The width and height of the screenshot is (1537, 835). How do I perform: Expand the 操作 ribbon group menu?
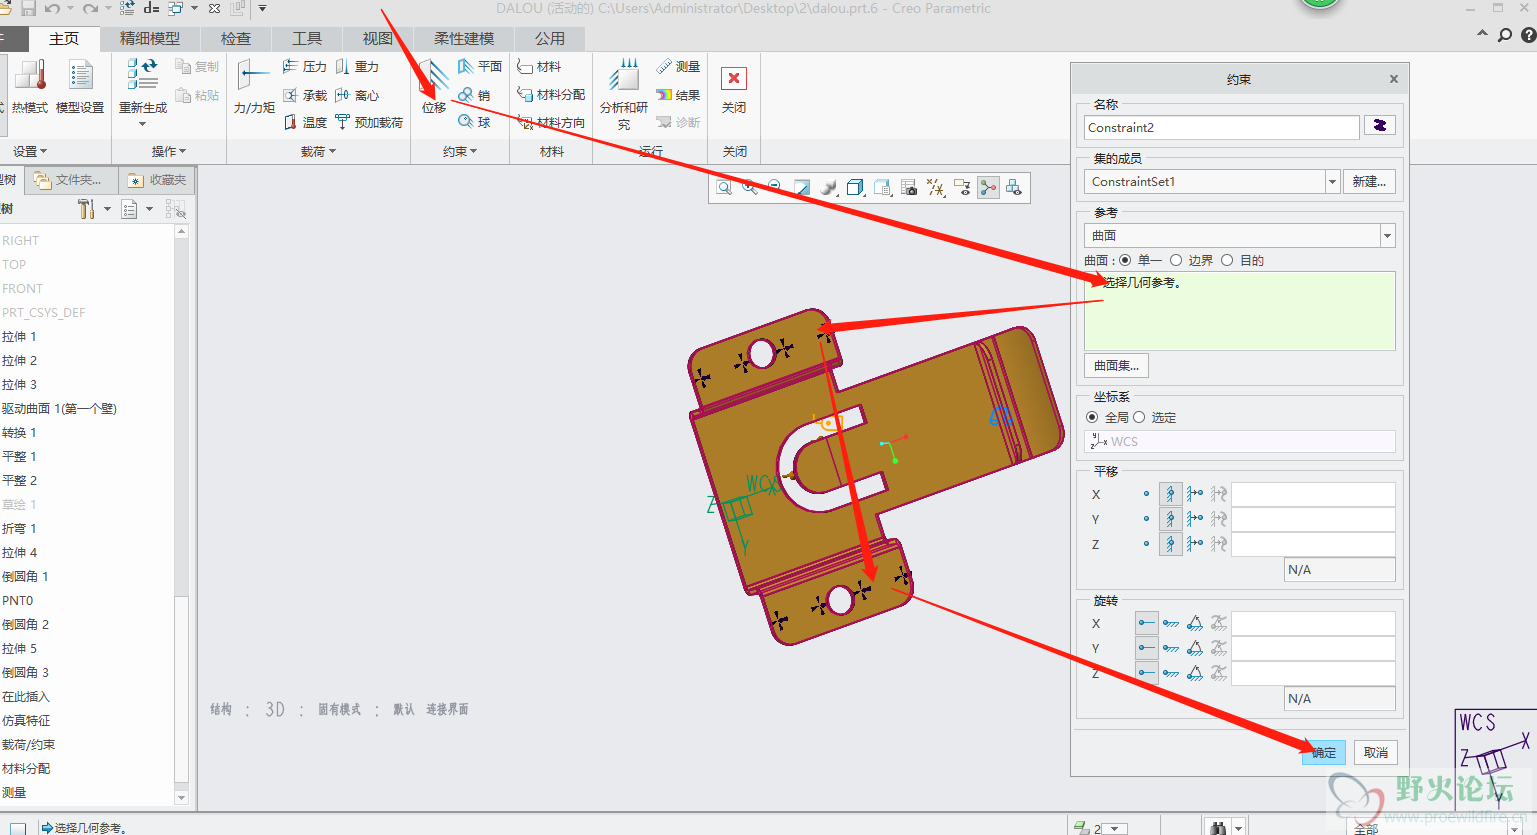click(169, 151)
